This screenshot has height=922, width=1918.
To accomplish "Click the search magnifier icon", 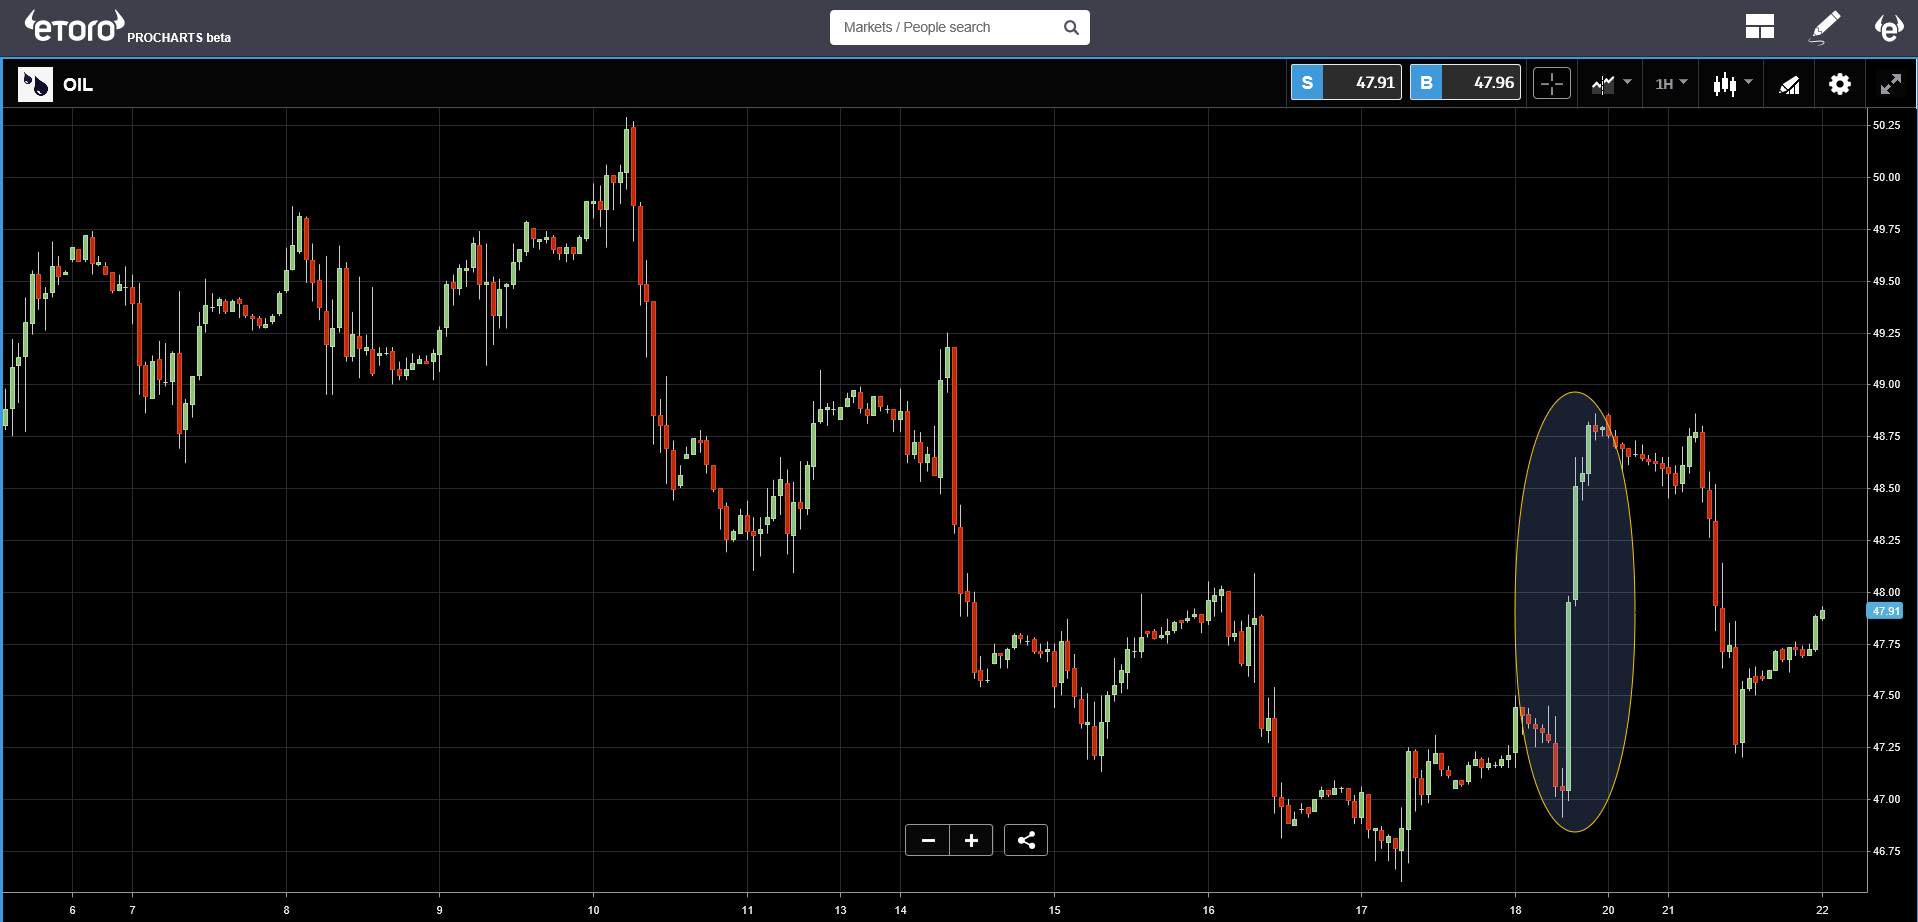I will point(1071,27).
